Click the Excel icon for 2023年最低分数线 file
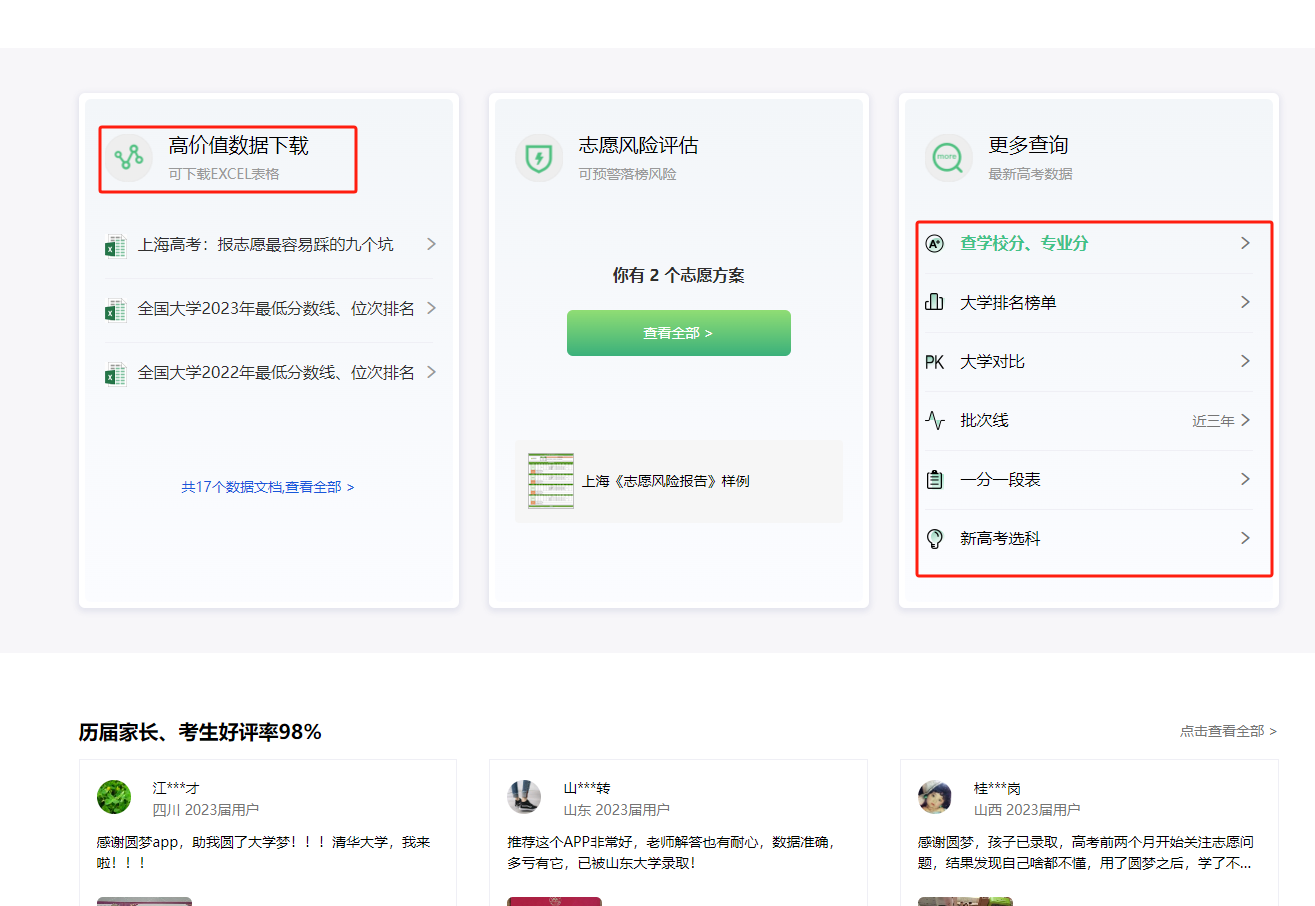Screen dimensions: 1315x906 point(116,309)
